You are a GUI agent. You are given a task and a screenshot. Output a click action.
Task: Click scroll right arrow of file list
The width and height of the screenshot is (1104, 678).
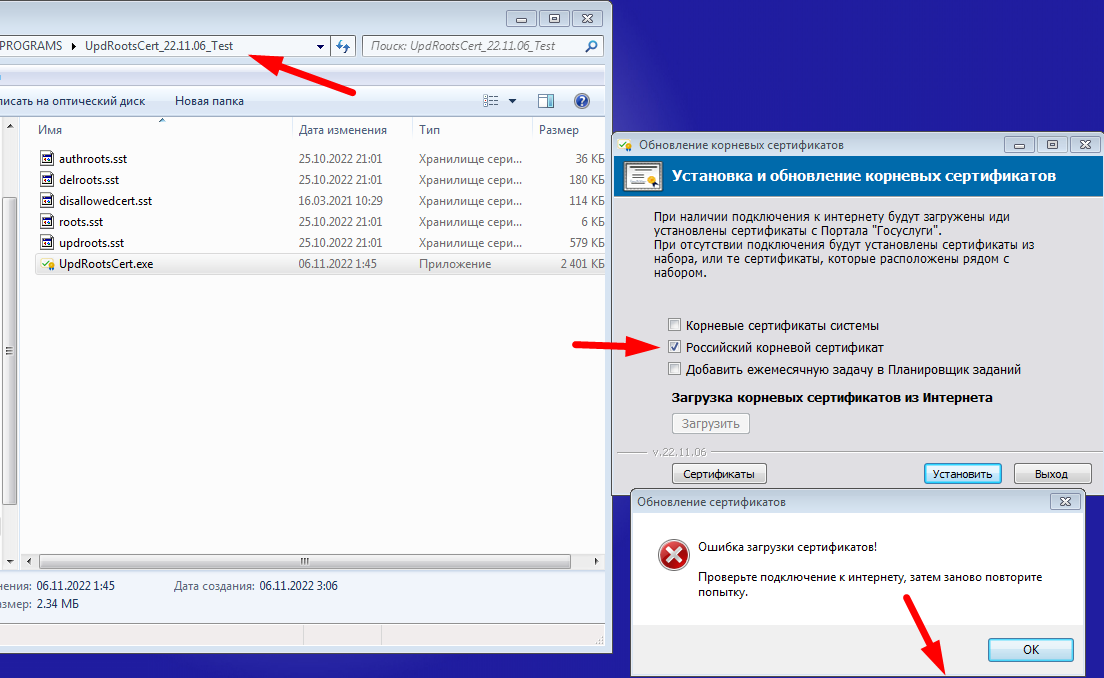tap(596, 561)
